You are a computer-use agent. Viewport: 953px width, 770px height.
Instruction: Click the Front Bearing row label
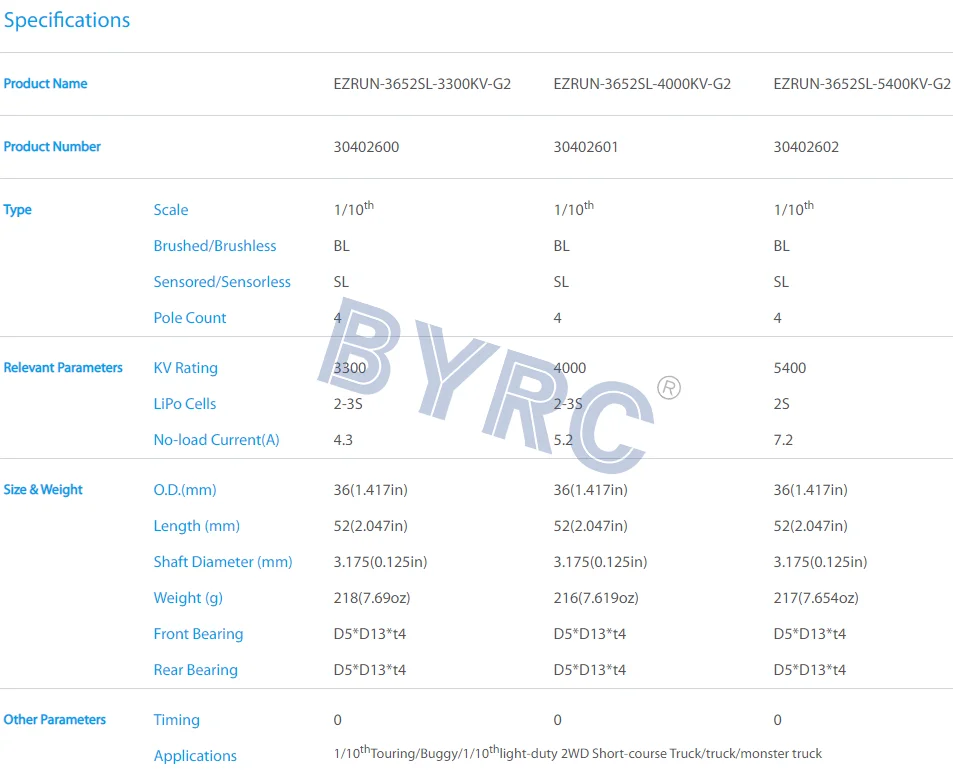point(198,634)
